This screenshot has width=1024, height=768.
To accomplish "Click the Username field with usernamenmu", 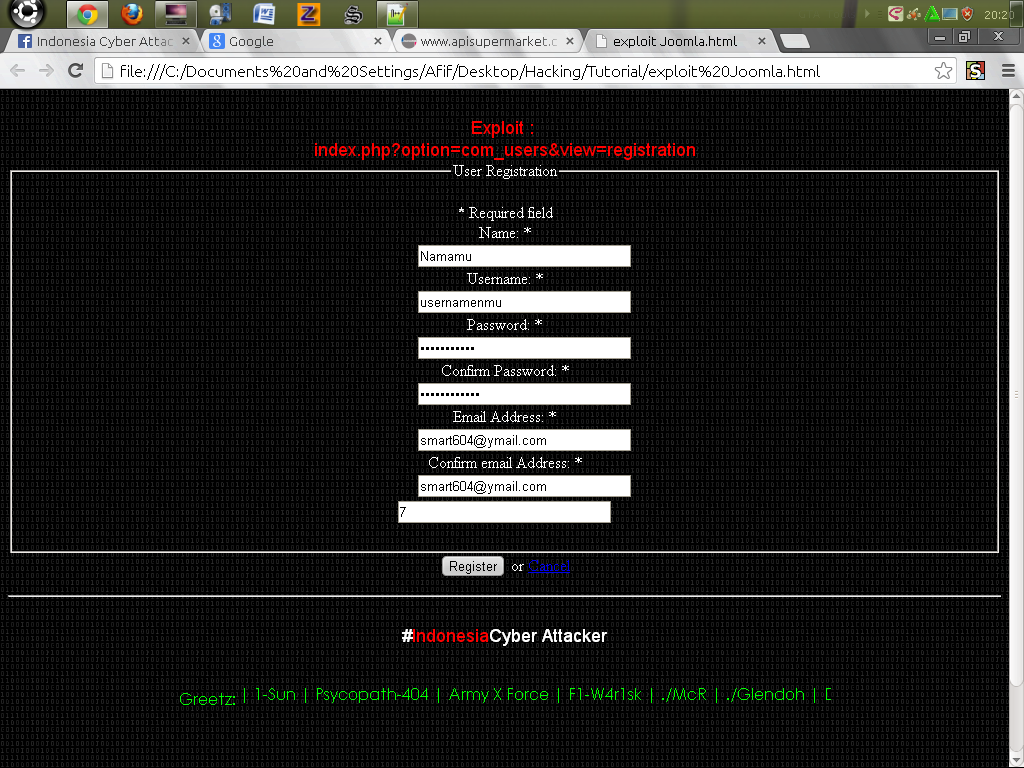I will tap(524, 302).
